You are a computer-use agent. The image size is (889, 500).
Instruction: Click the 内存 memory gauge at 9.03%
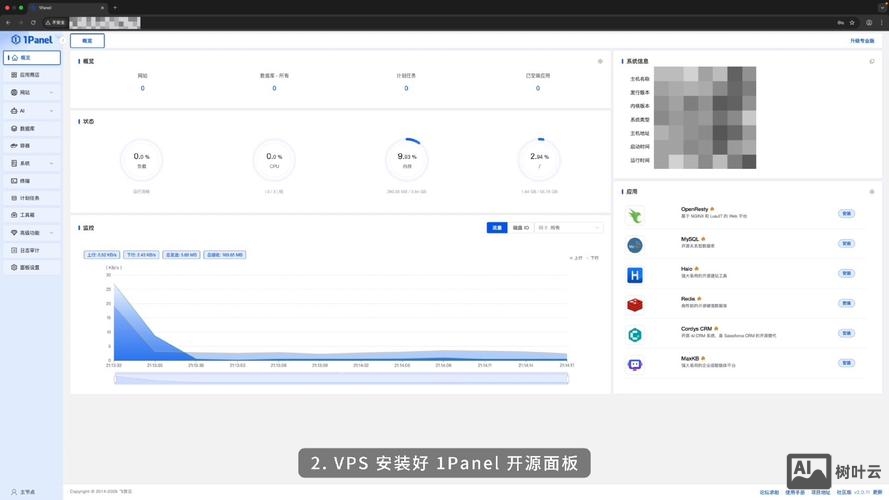click(x=407, y=160)
